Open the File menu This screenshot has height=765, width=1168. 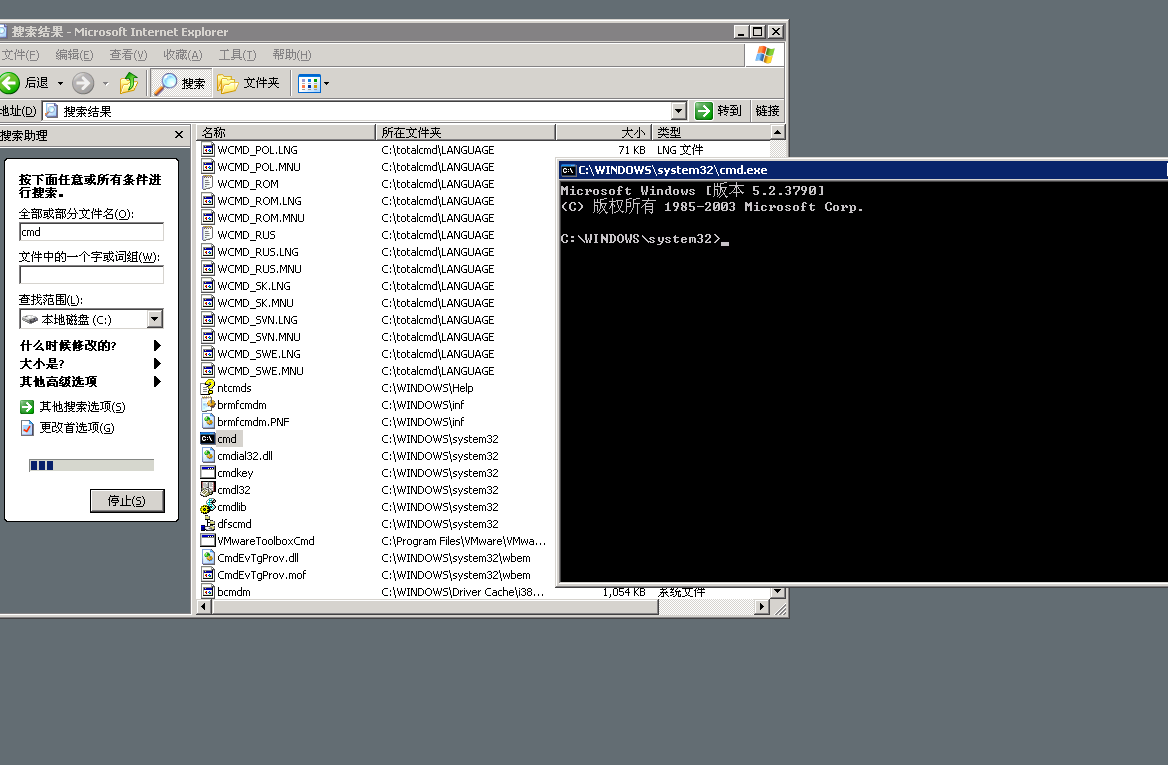[x=20, y=55]
